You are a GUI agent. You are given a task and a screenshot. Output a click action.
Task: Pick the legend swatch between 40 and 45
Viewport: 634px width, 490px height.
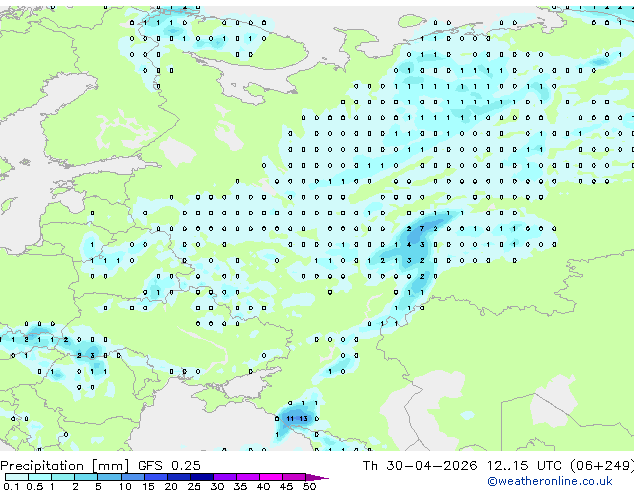coord(271,477)
